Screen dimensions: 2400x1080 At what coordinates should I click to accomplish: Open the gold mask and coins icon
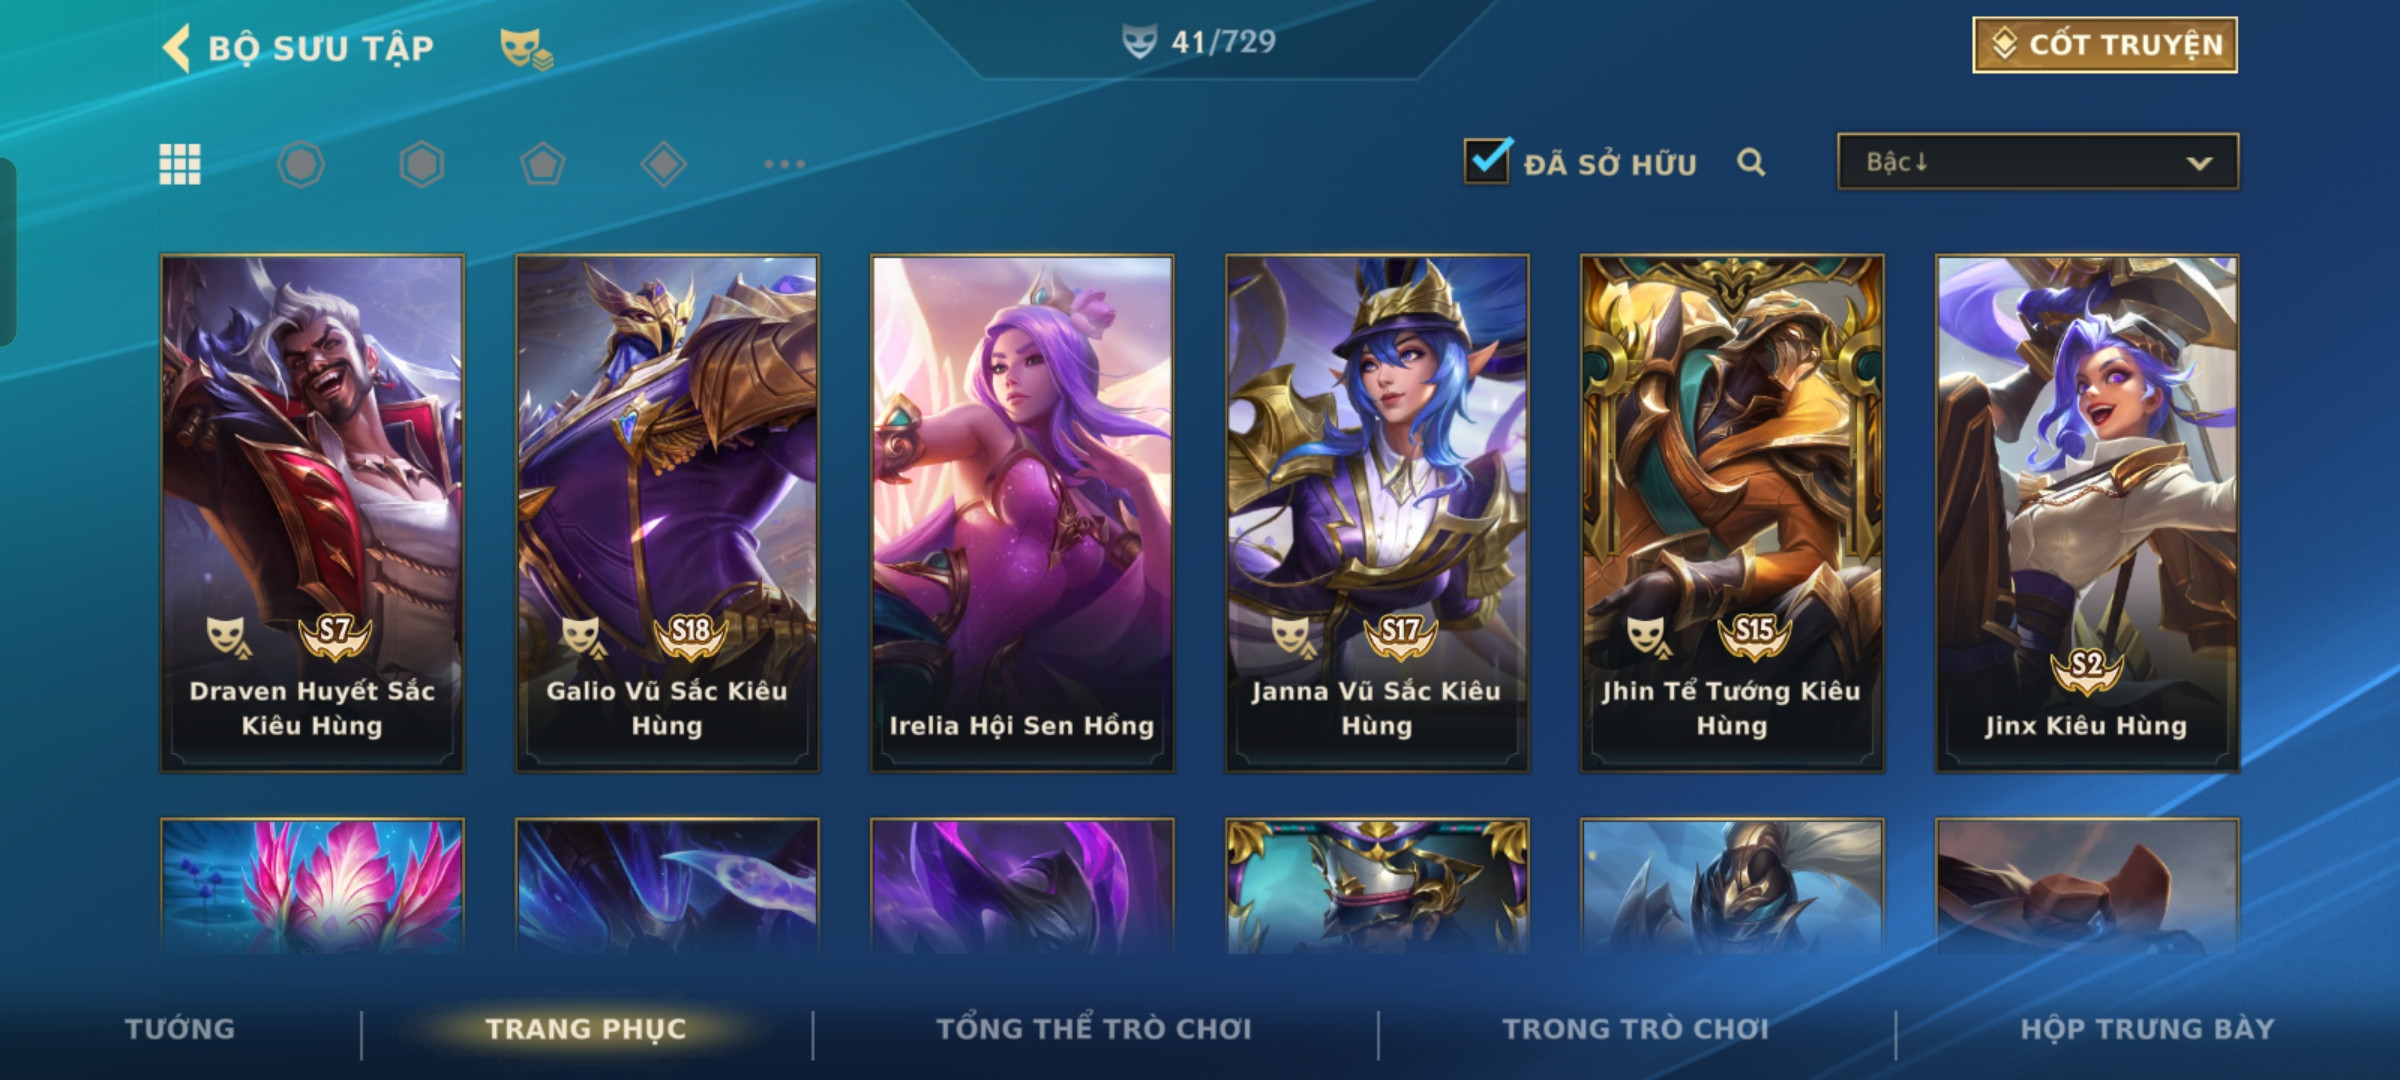526,48
